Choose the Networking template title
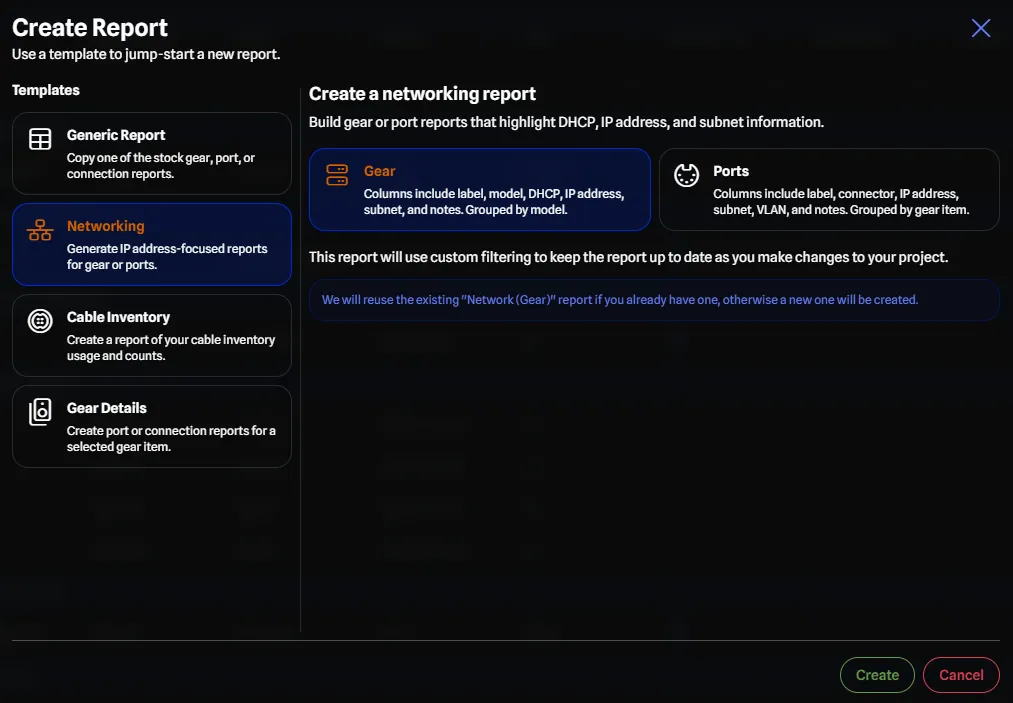The width and height of the screenshot is (1013, 703). coord(106,226)
